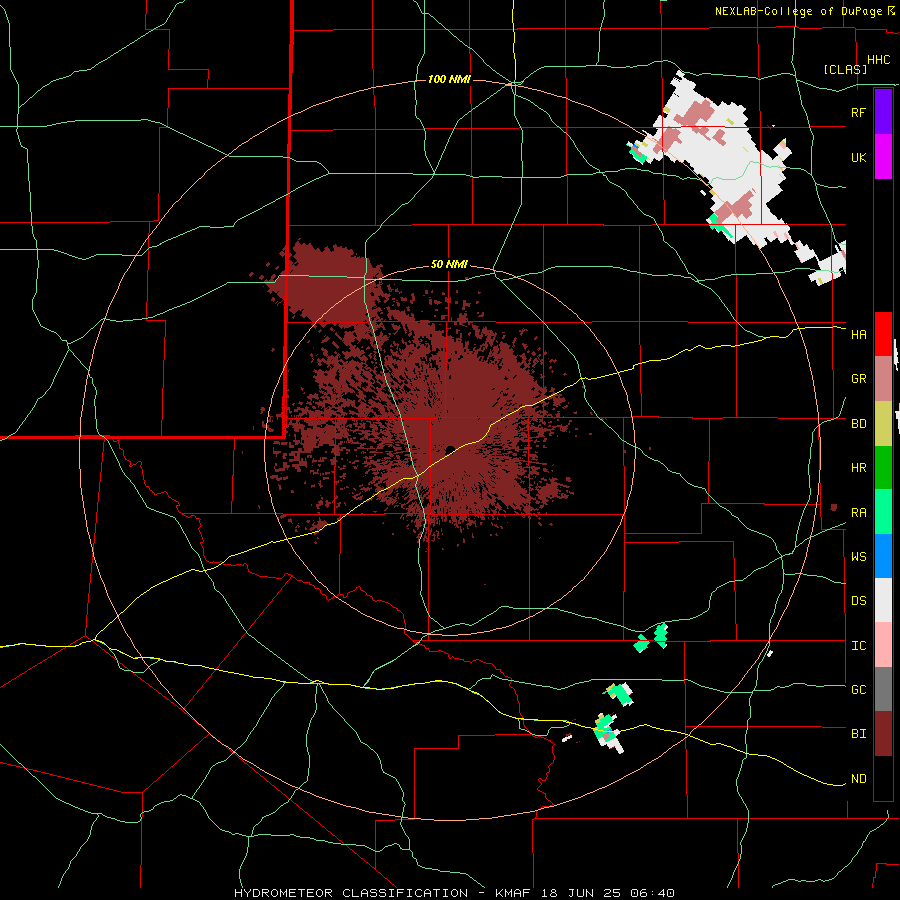Click the HR legend label
This screenshot has width=900, height=900.
[x=858, y=468]
